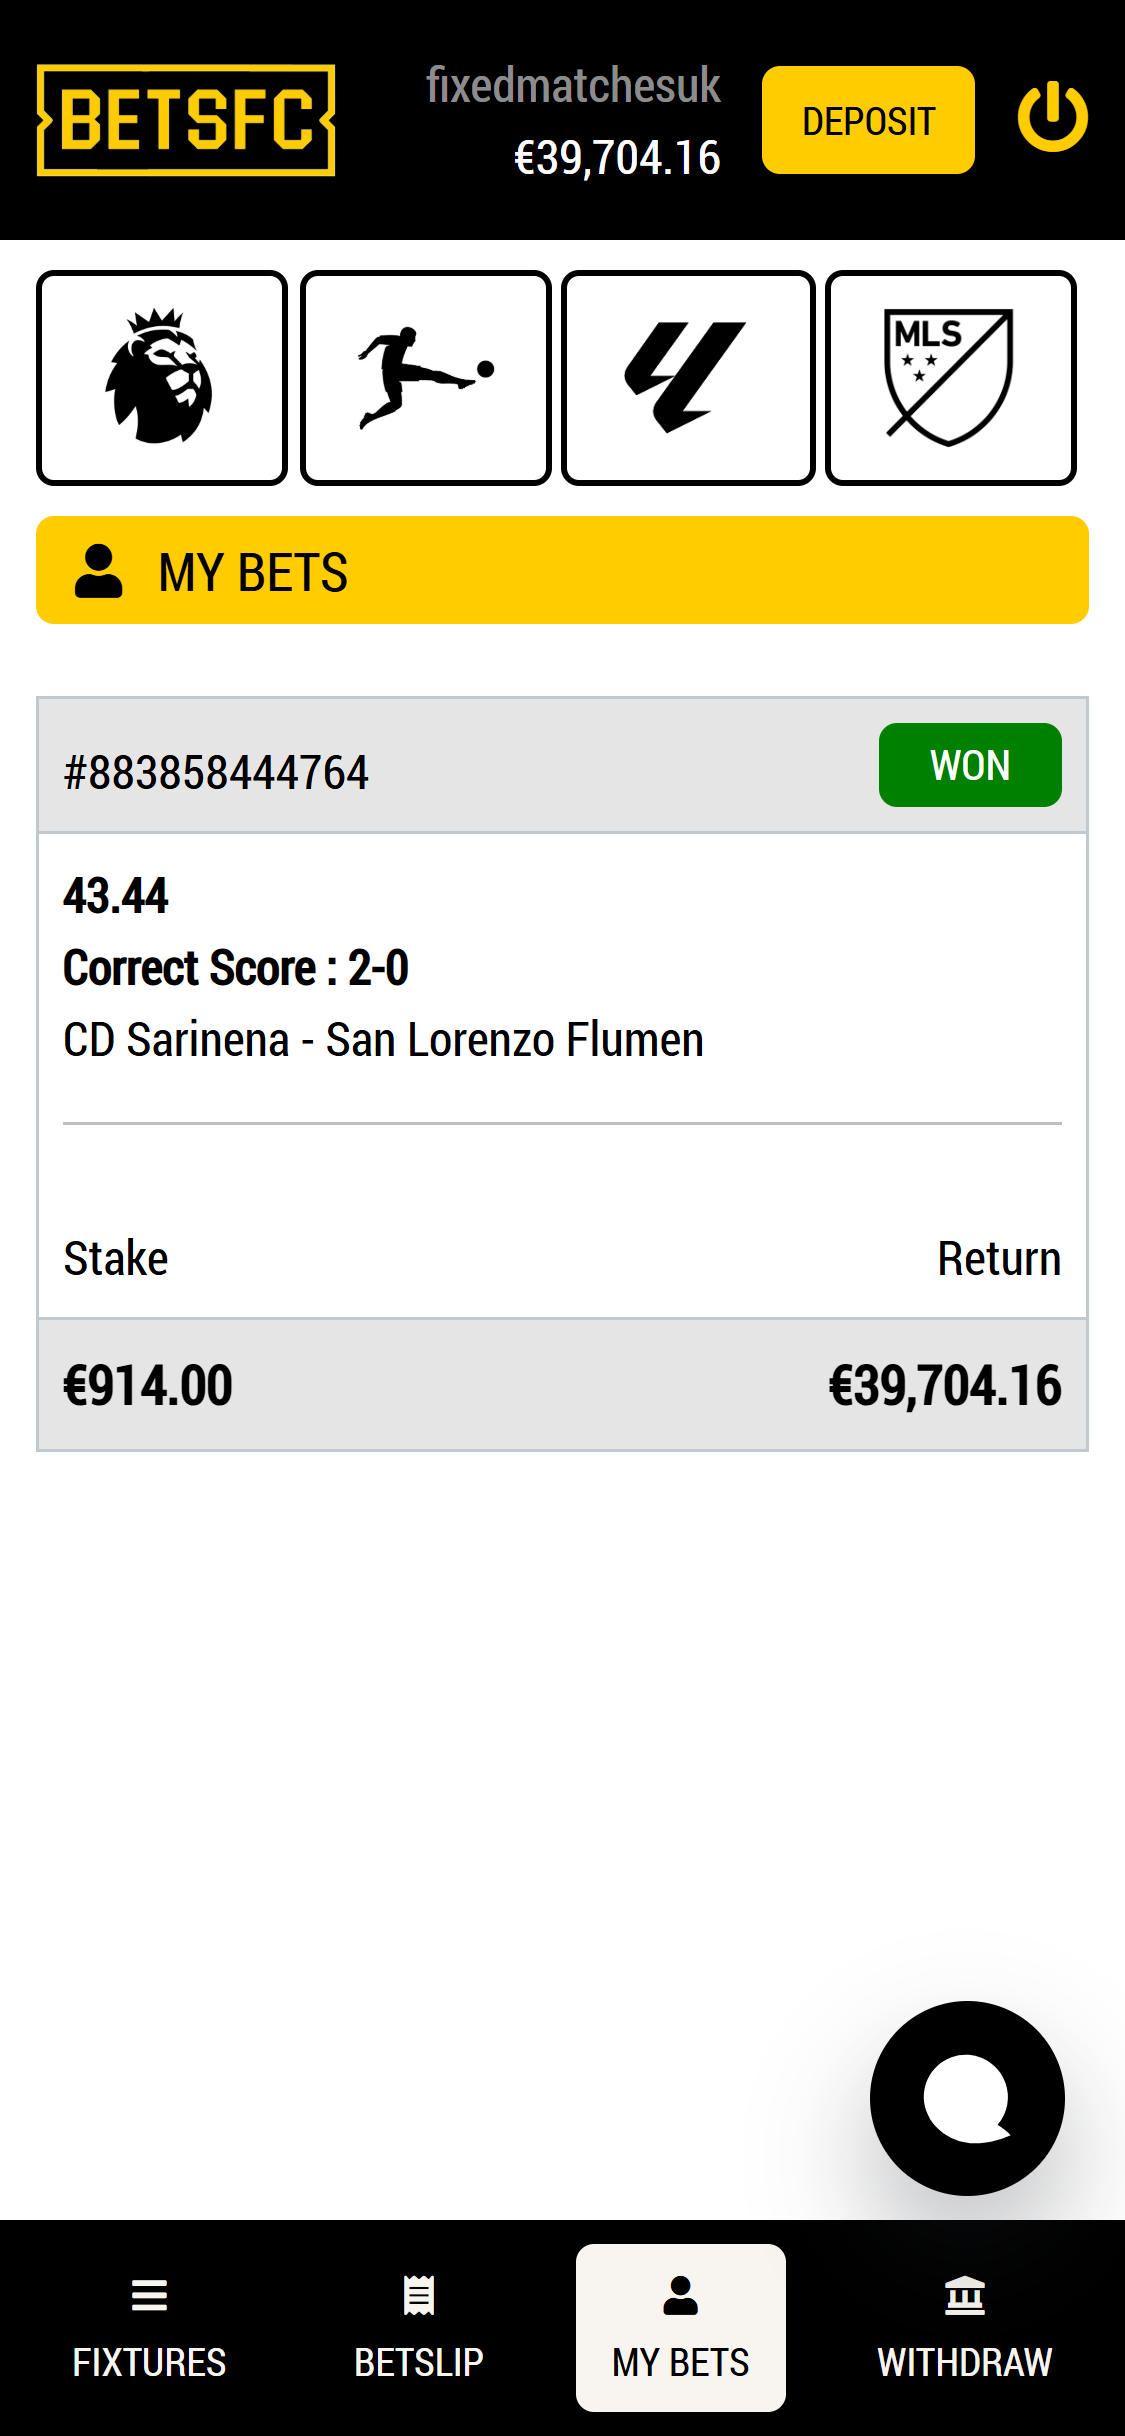Click the €39,704.16 header balance
The image size is (1125, 2436).
click(x=617, y=158)
